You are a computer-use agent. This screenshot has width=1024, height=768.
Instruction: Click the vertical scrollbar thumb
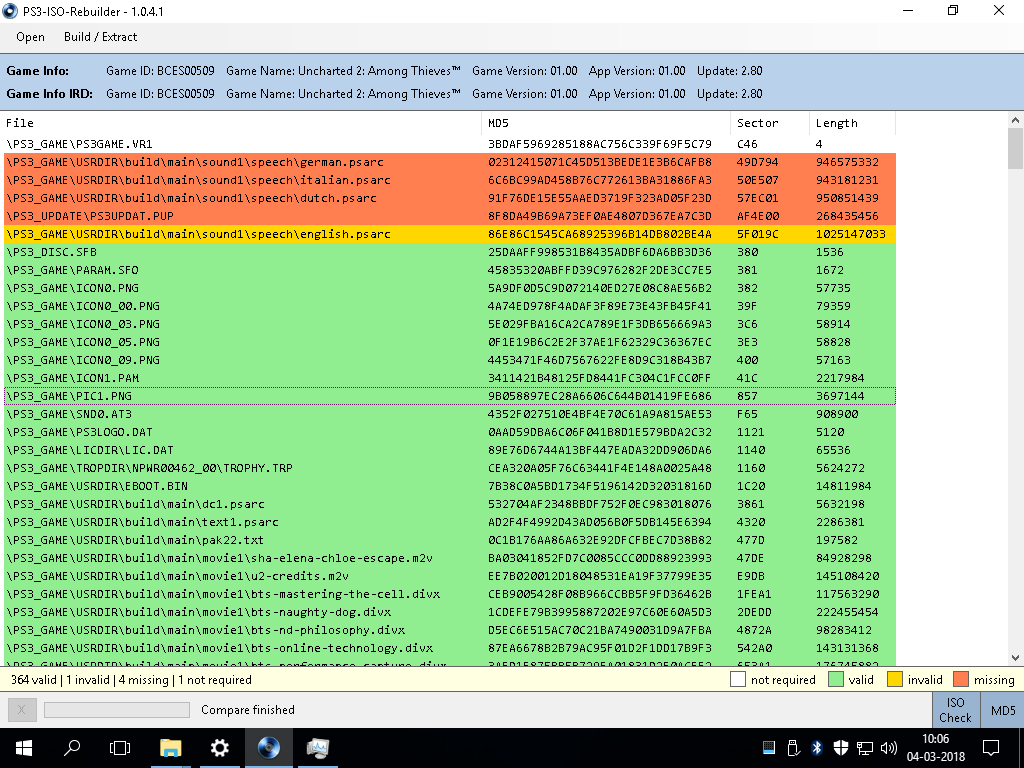pos(1015,148)
